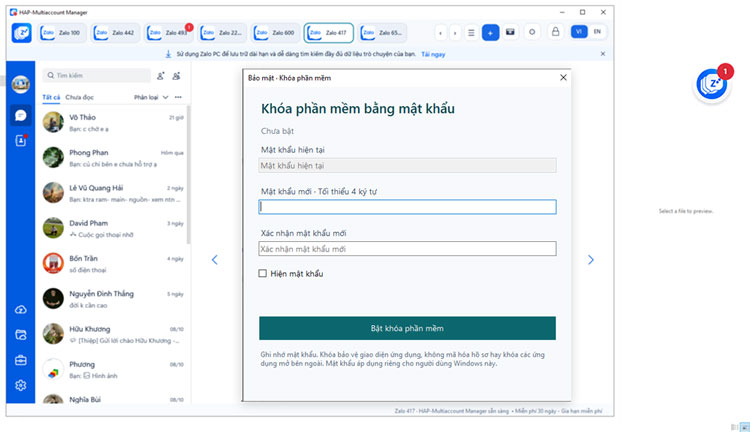Switch to the Zalo 100 account tab
Image resolution: width=750 pixels, height=432 pixels.
tap(62, 33)
